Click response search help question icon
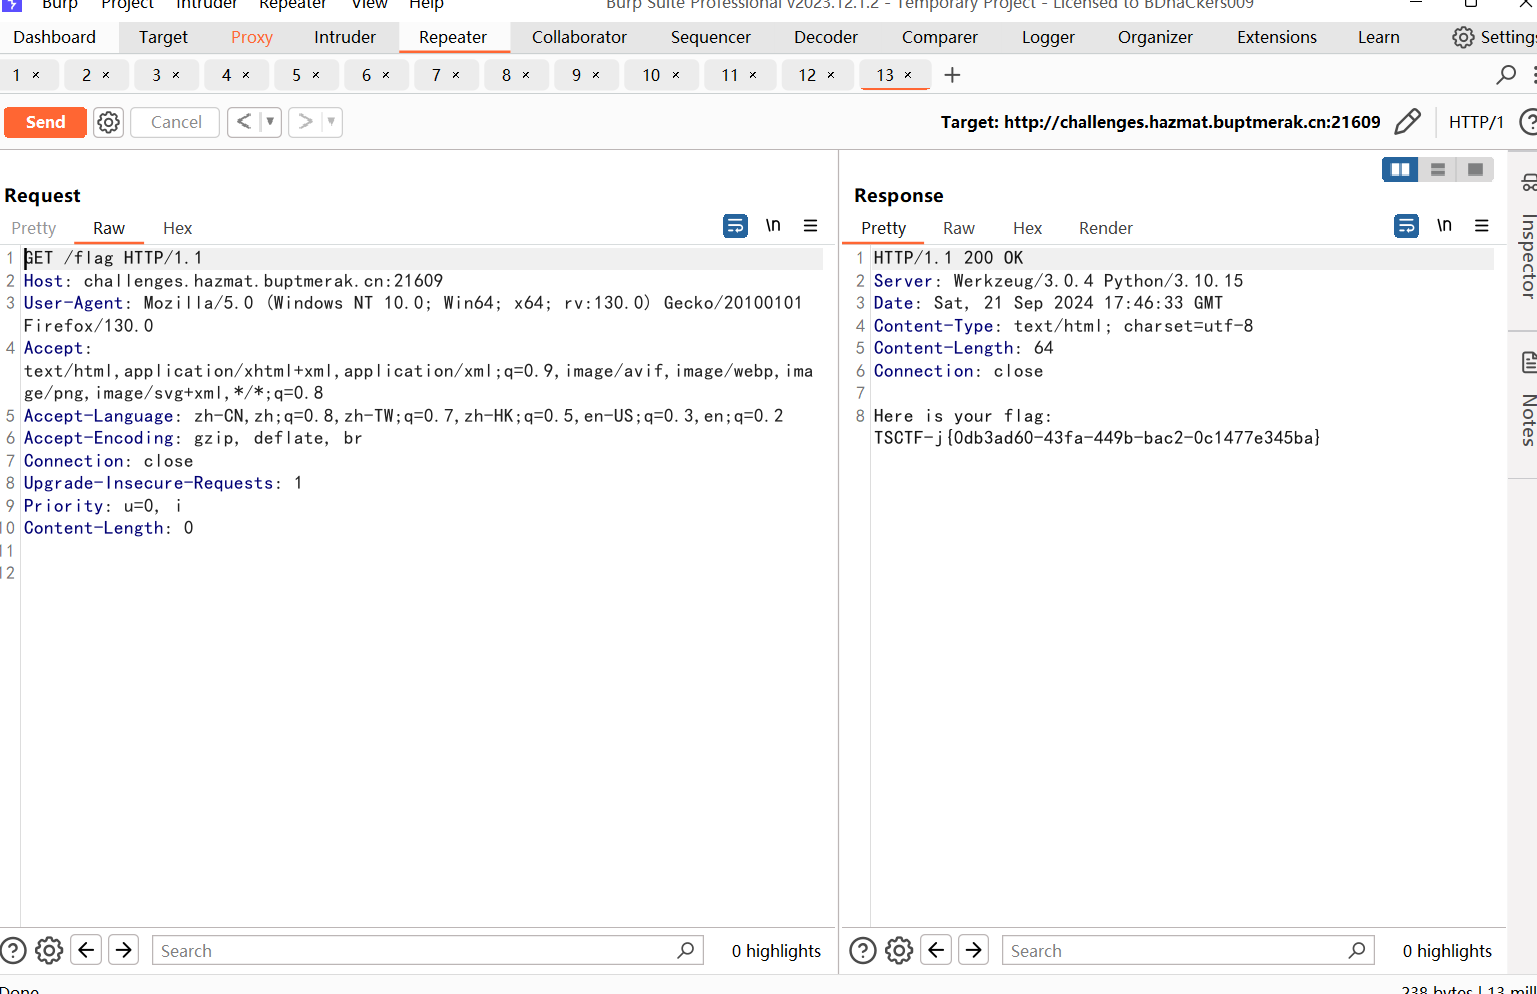 pyautogui.click(x=863, y=950)
